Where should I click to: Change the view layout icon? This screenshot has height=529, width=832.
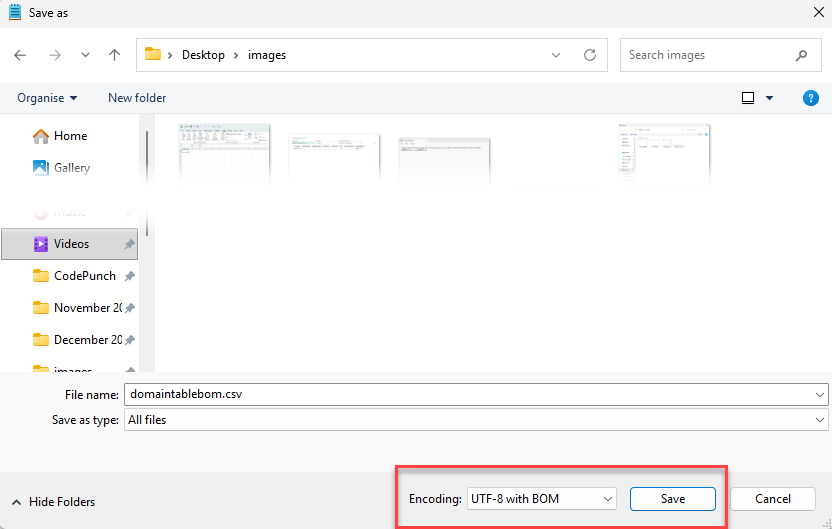(748, 98)
